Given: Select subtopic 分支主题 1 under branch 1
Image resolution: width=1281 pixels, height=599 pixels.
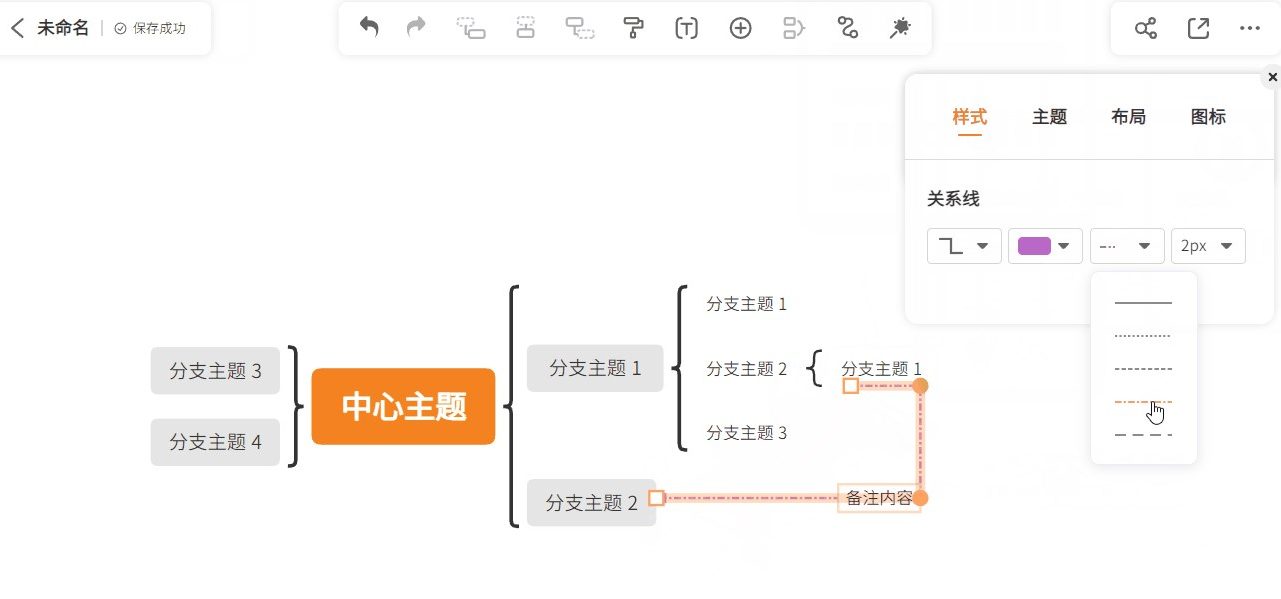Looking at the screenshot, I should (746, 304).
